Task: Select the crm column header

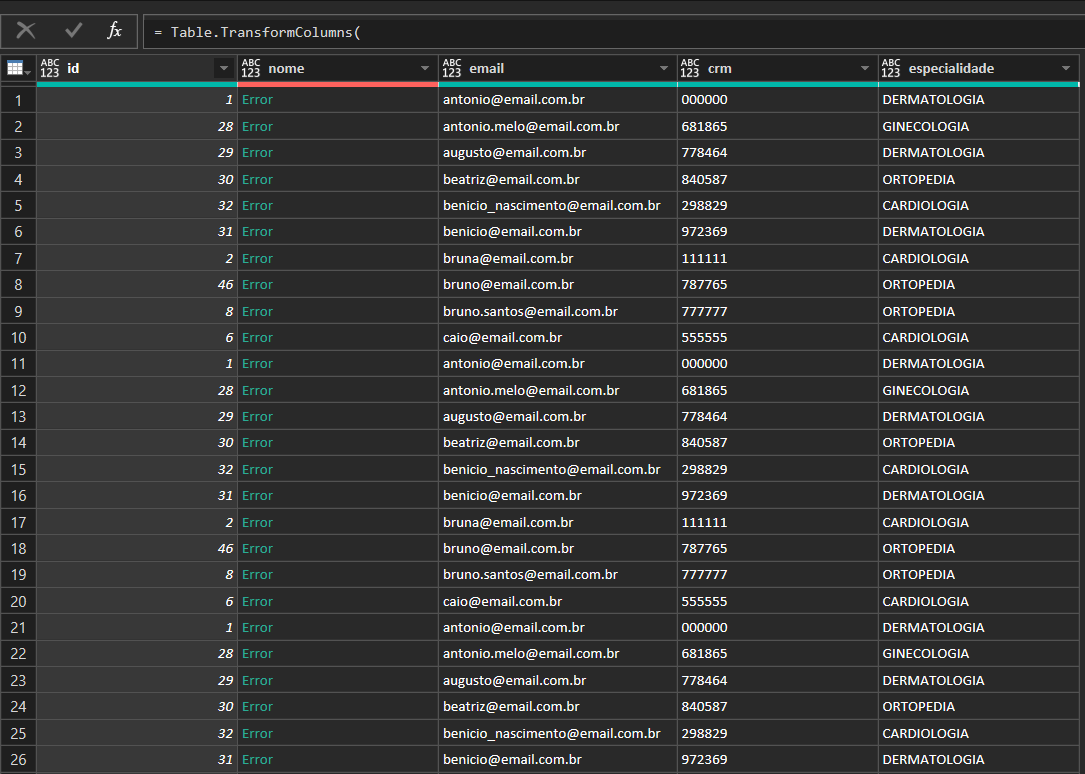Action: click(x=778, y=68)
